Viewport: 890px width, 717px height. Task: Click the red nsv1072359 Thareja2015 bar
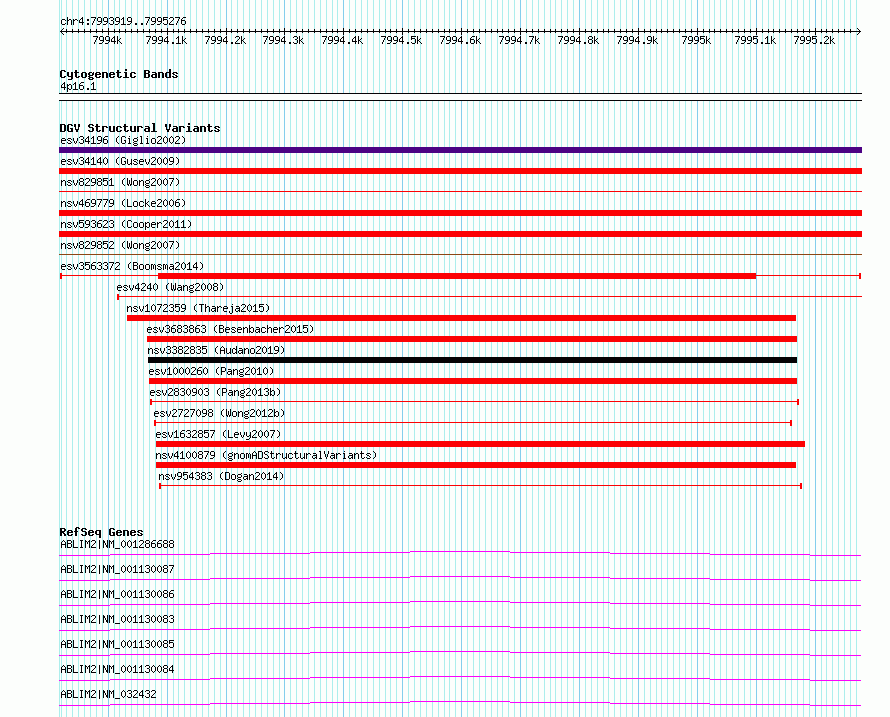(461, 318)
